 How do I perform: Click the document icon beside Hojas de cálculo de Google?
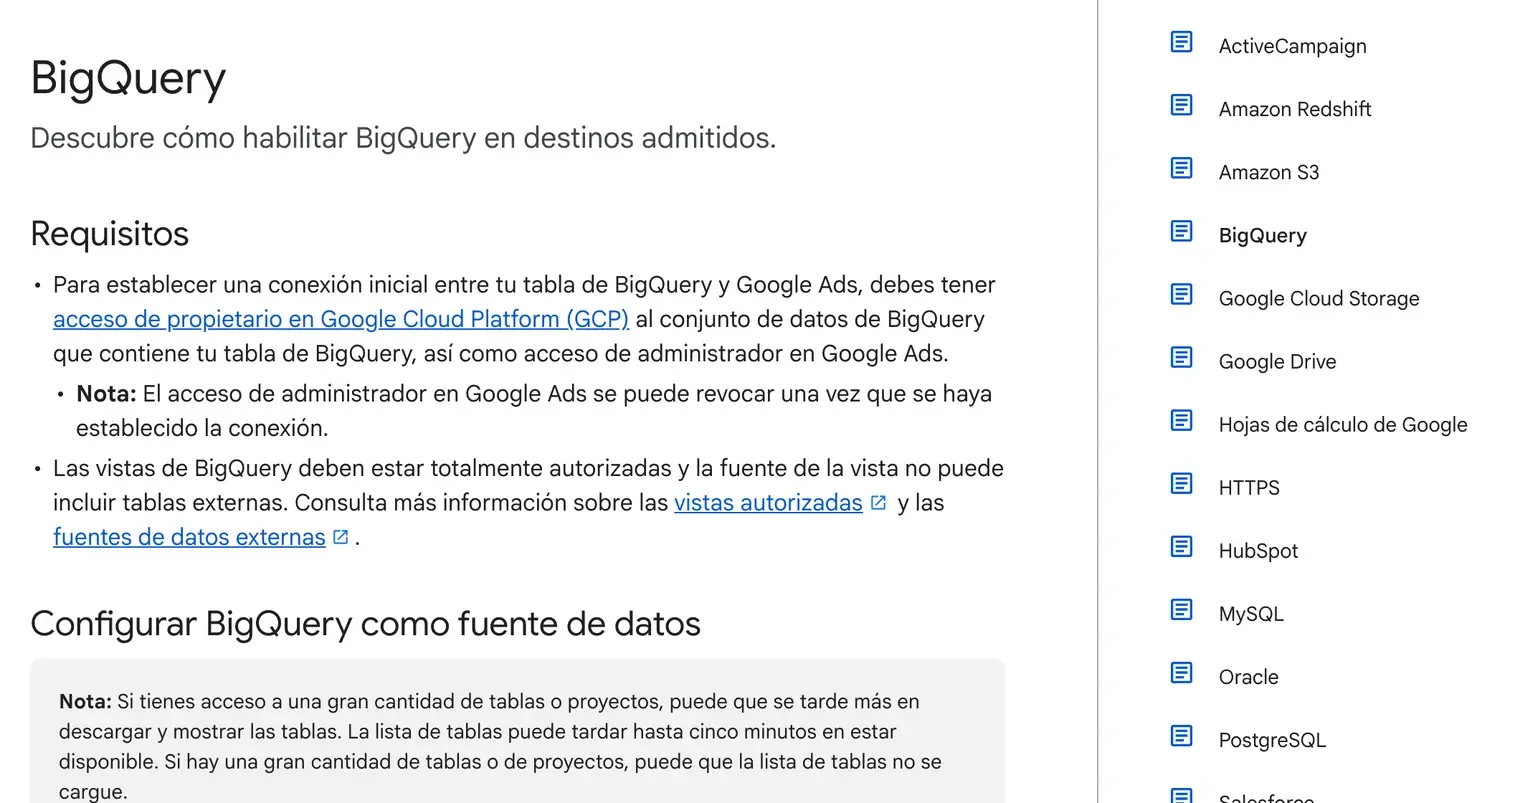[x=1181, y=420]
